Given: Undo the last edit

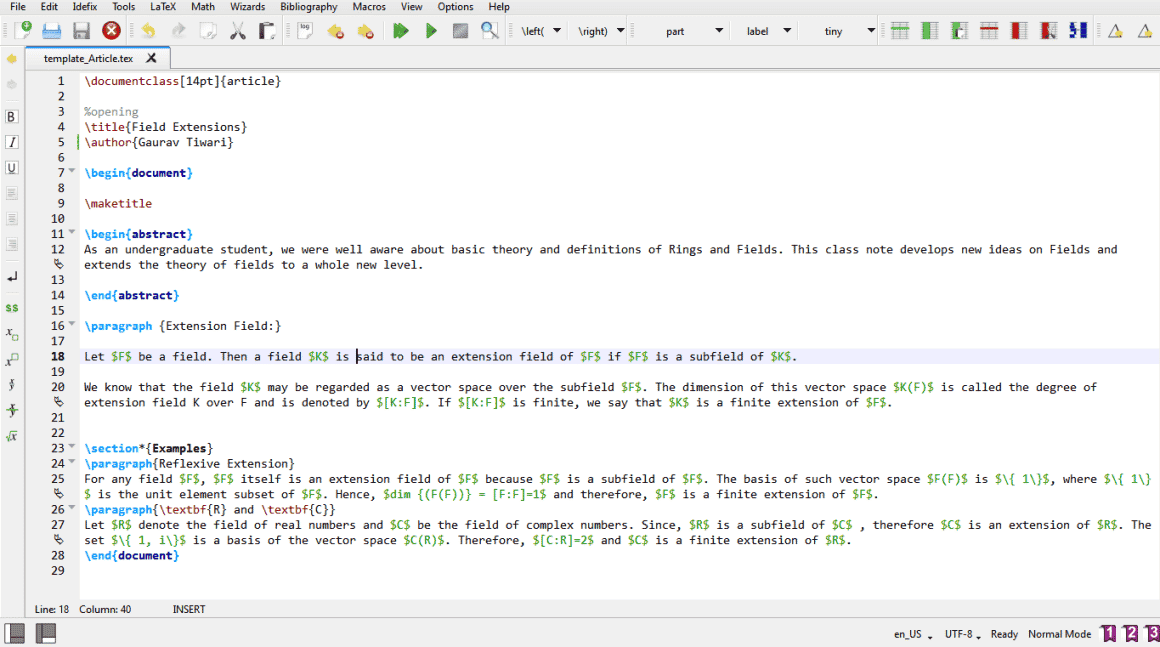Looking at the screenshot, I should click(146, 30).
